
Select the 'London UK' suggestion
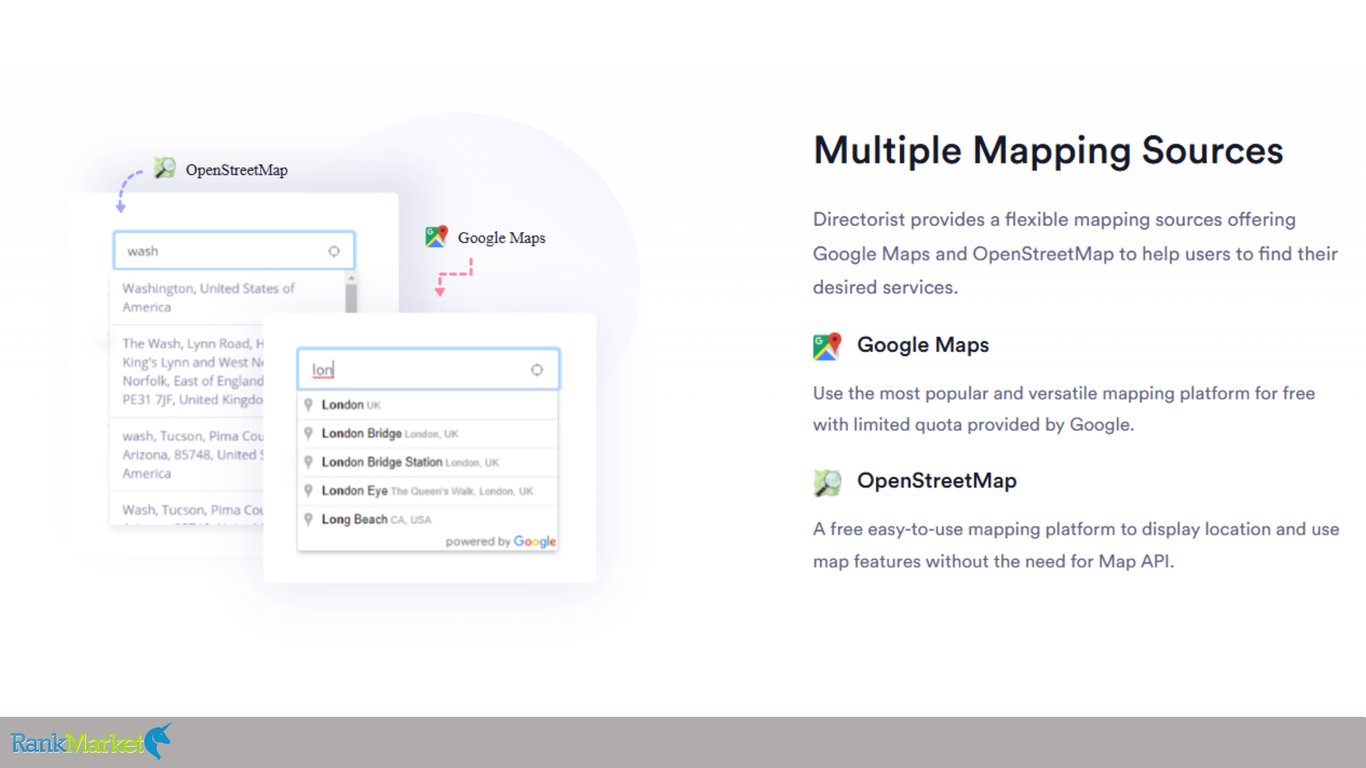tap(428, 405)
